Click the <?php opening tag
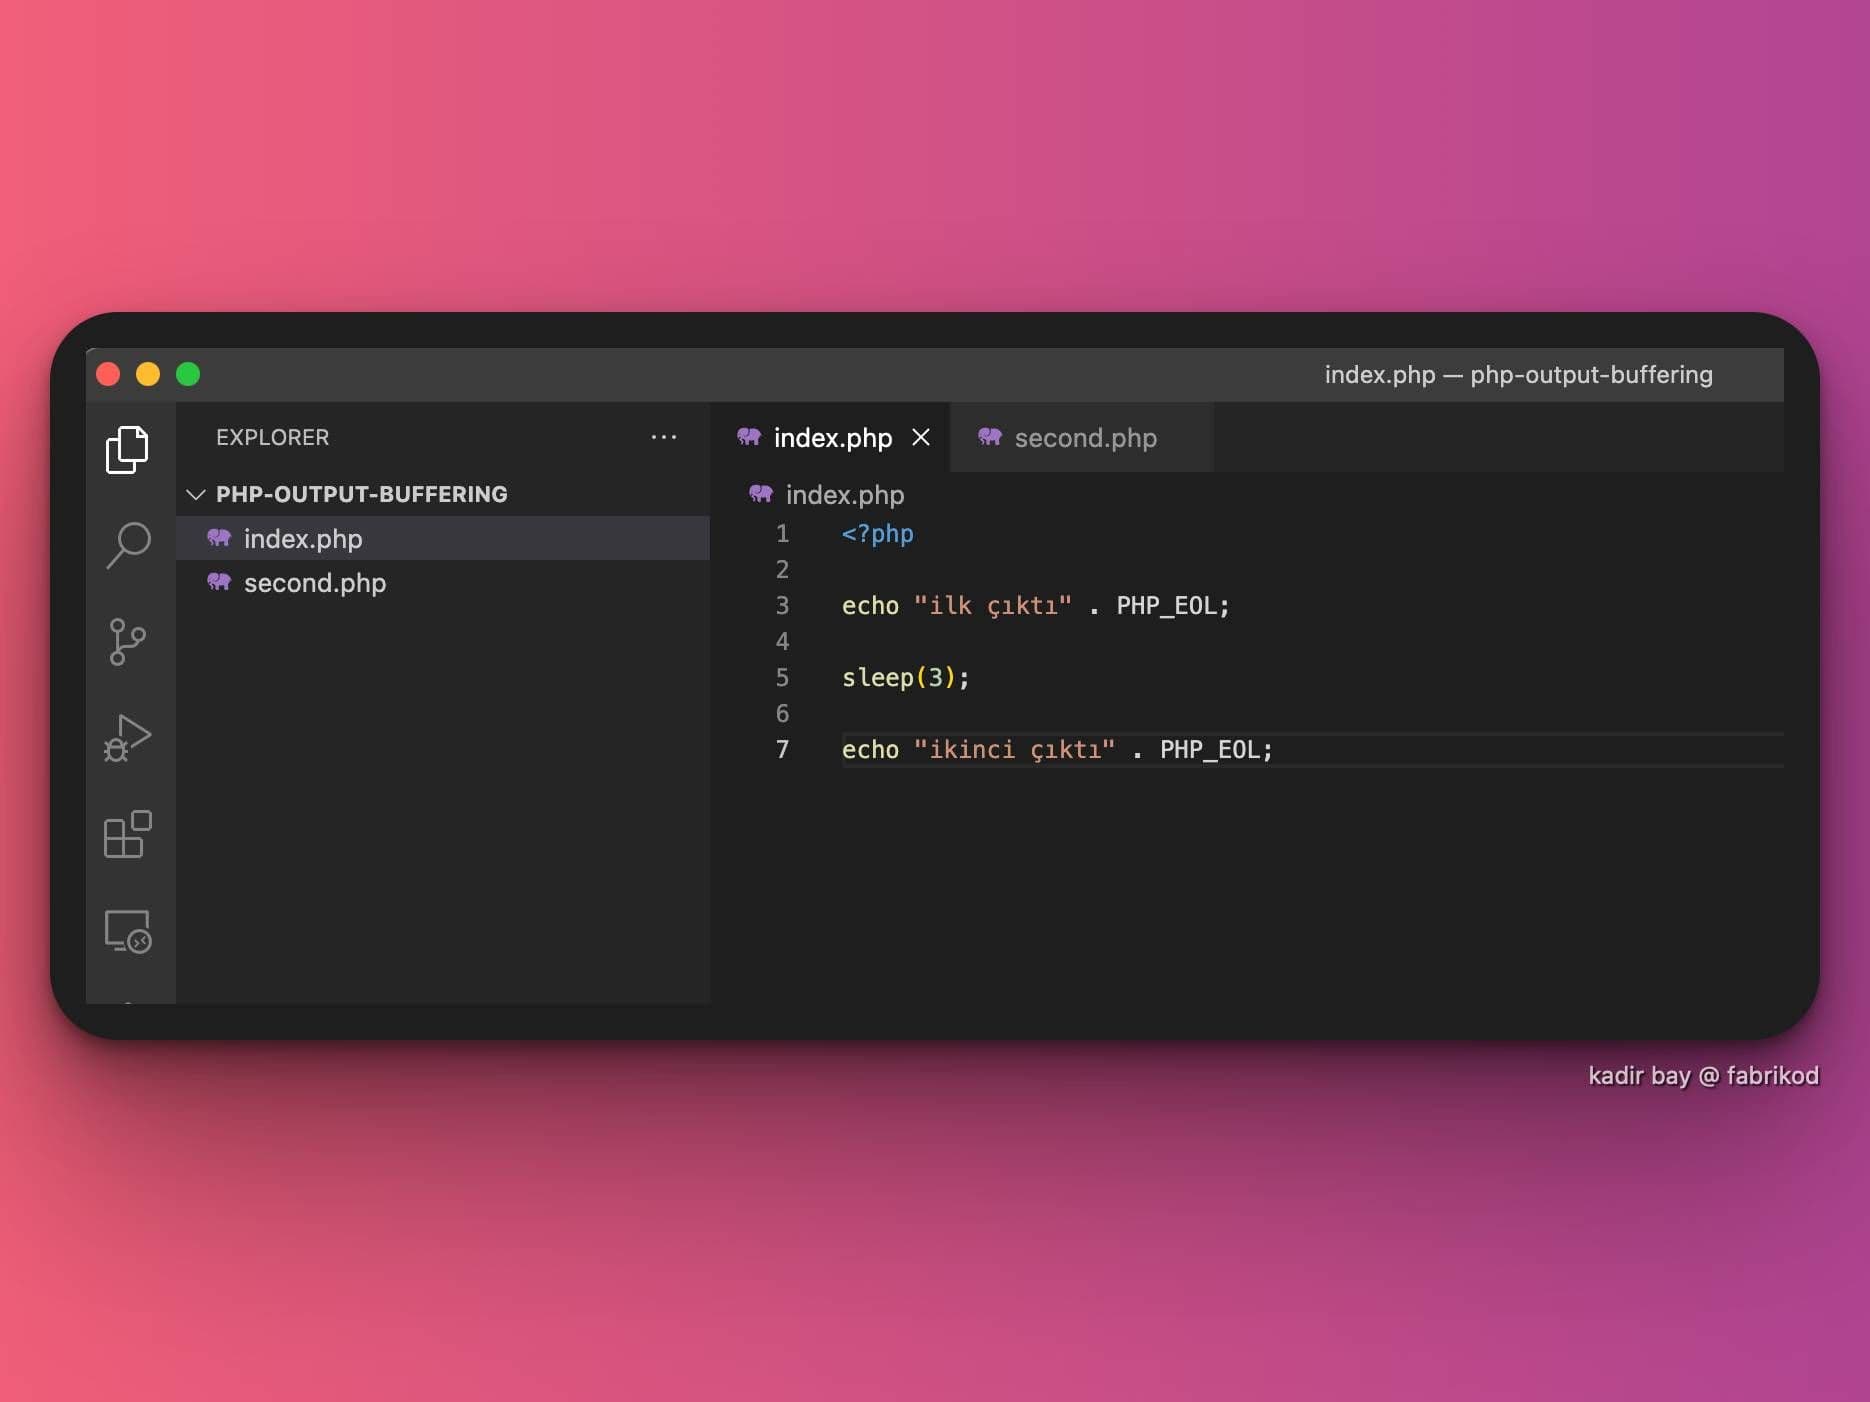This screenshot has height=1402, width=1870. [x=877, y=534]
